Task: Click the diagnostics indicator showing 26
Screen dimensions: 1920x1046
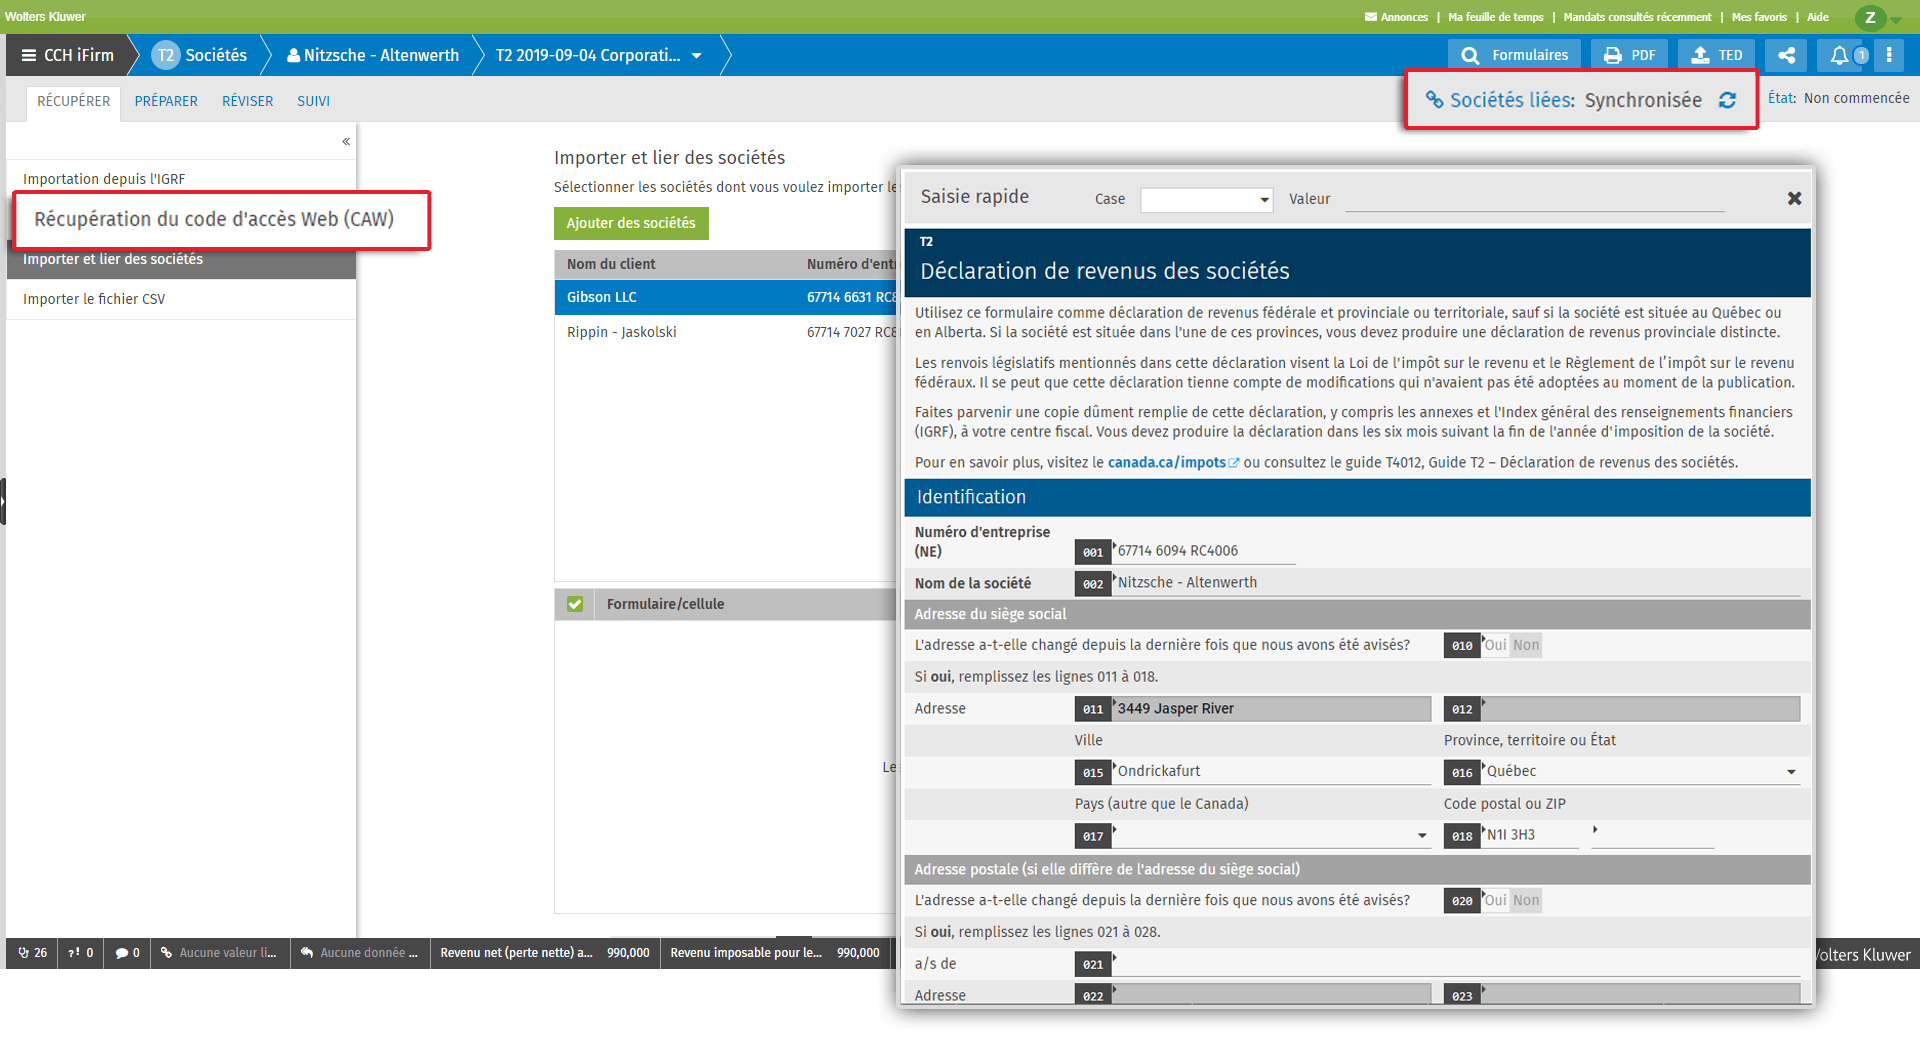Action: pos(32,953)
